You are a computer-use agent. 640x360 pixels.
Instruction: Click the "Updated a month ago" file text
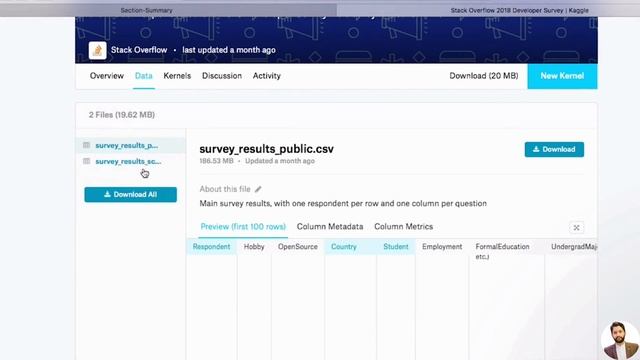coord(280,161)
